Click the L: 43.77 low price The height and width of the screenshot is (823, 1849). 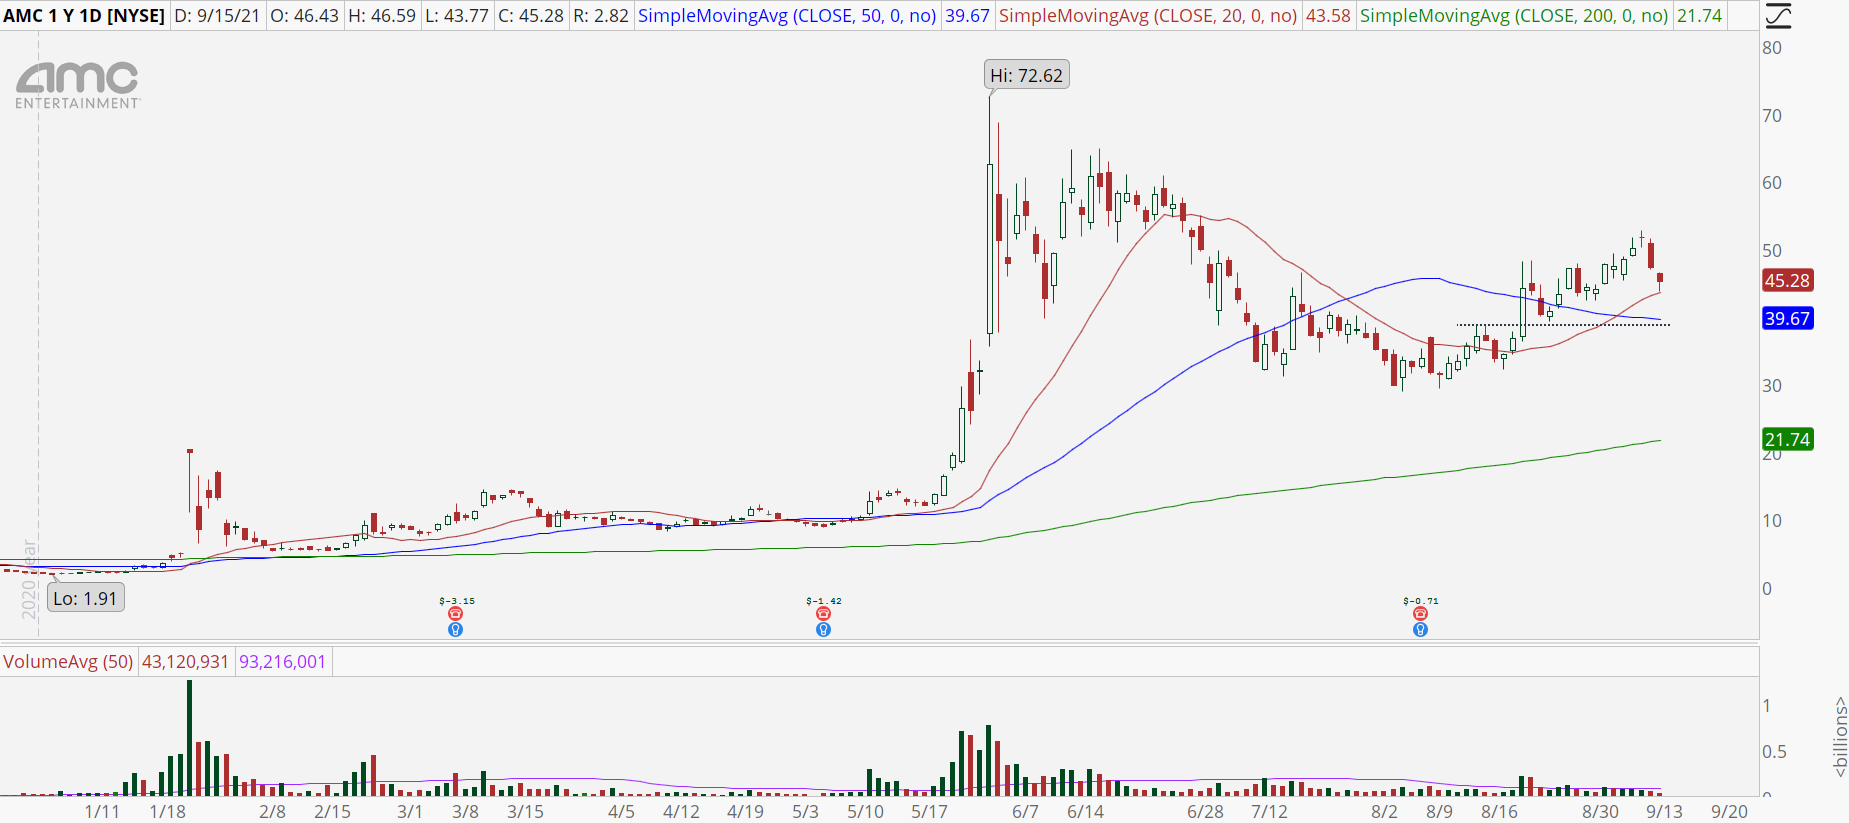[x=456, y=16]
